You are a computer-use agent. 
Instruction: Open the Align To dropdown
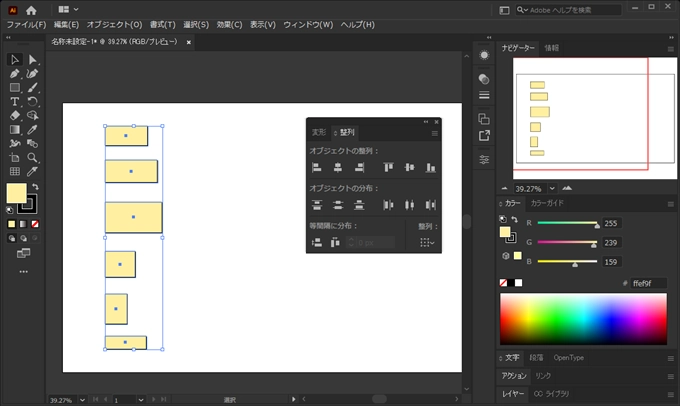pyautogui.click(x=427, y=242)
